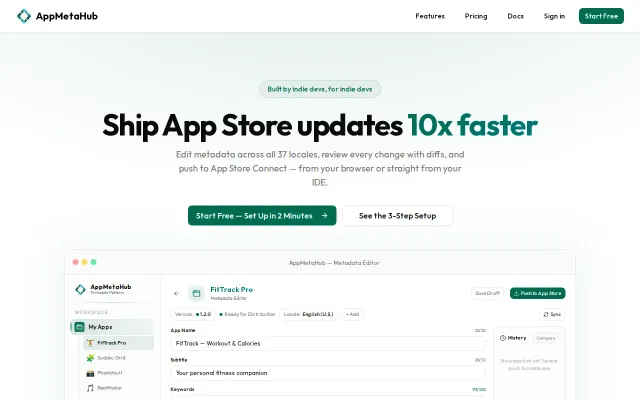
Task: Select My Apps in the workspace sidebar
Action: coord(112,327)
